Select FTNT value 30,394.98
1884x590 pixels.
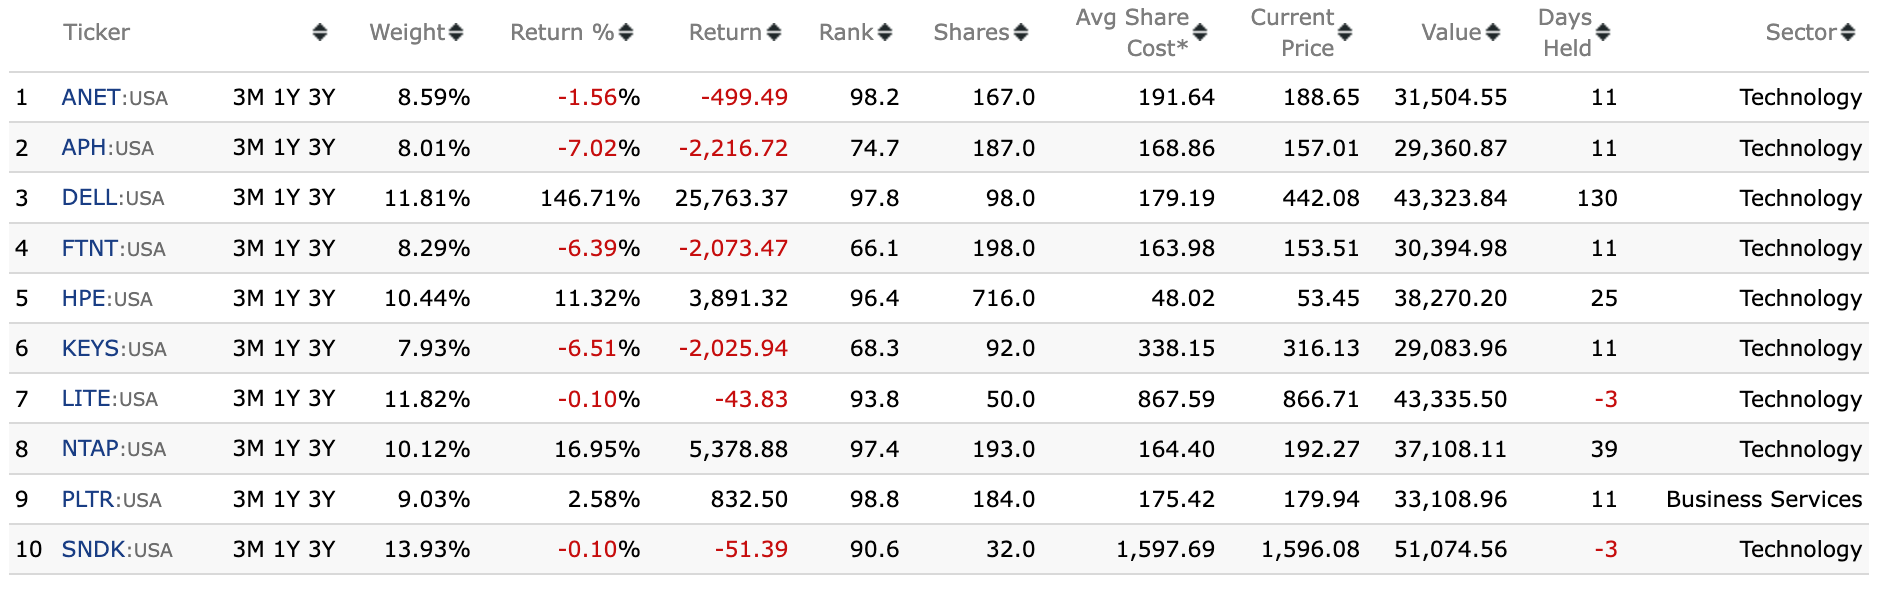(x=1450, y=248)
